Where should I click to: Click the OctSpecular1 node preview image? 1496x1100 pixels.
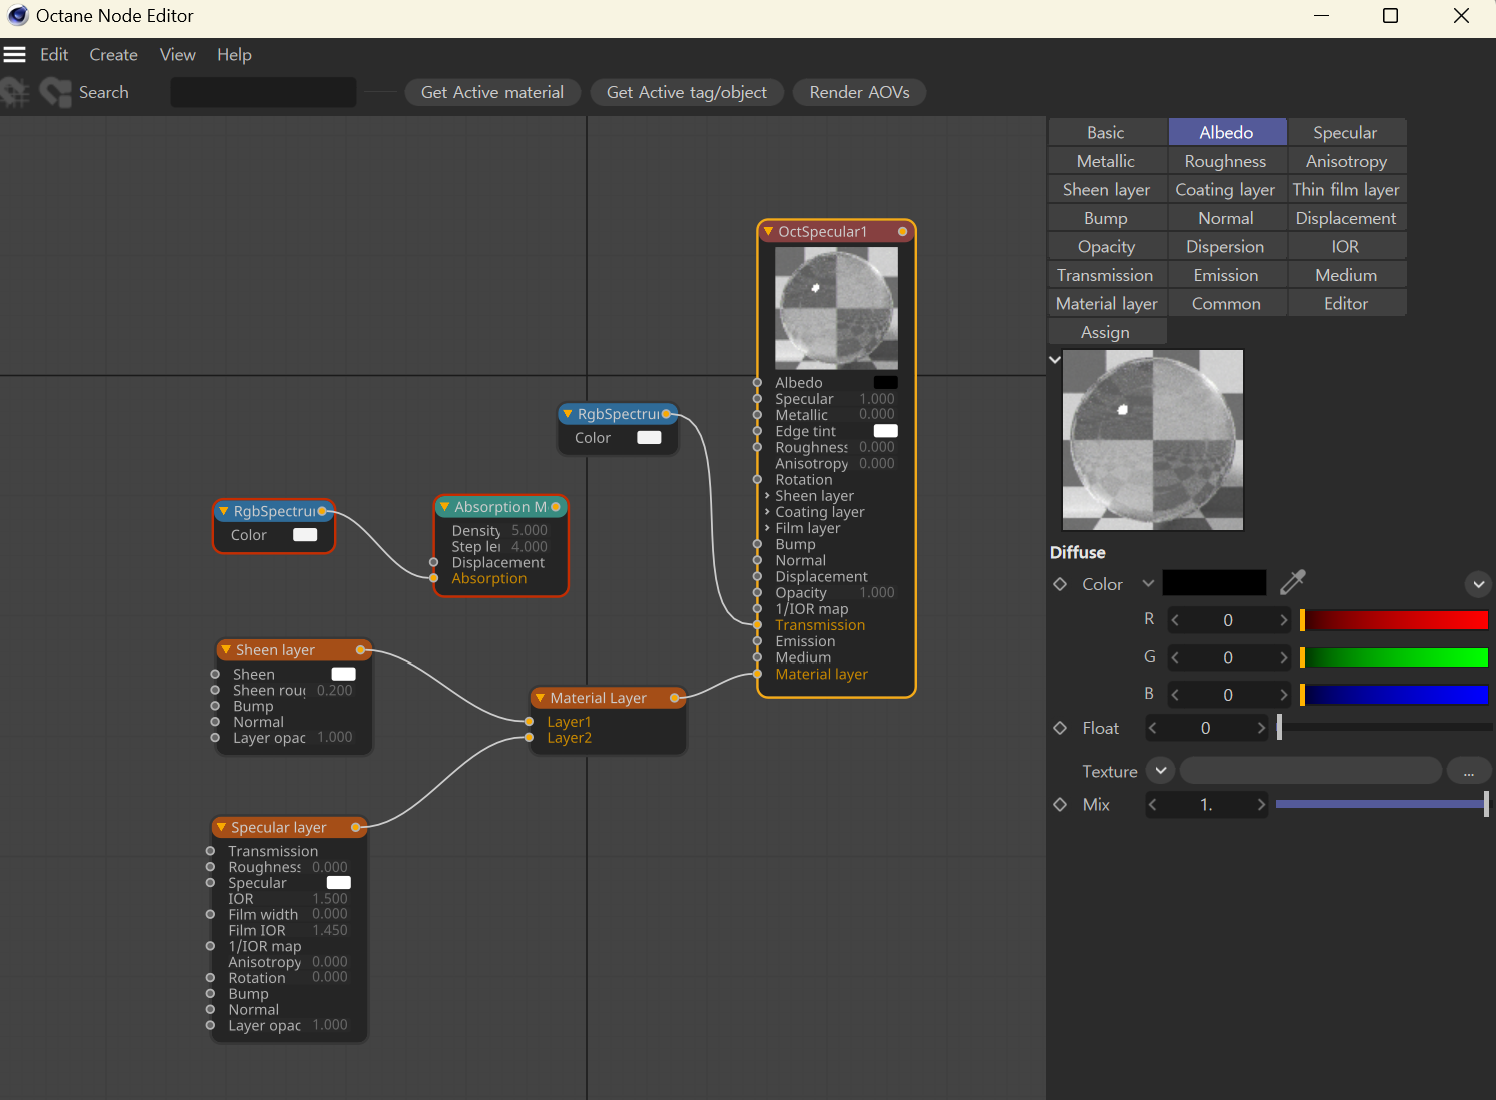click(837, 309)
